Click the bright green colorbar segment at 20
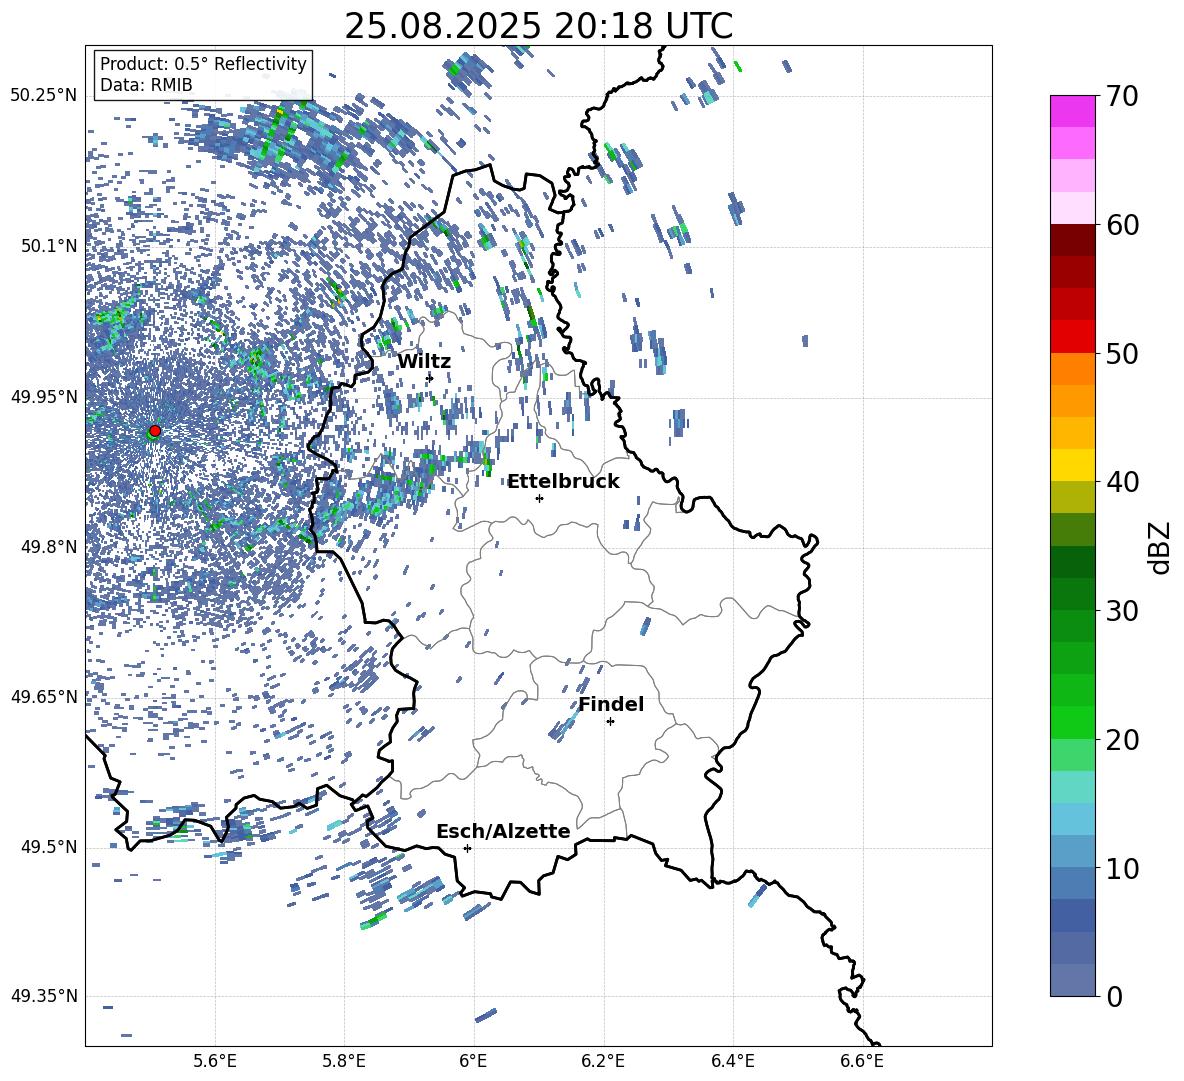1184x1081 pixels. 1072,723
